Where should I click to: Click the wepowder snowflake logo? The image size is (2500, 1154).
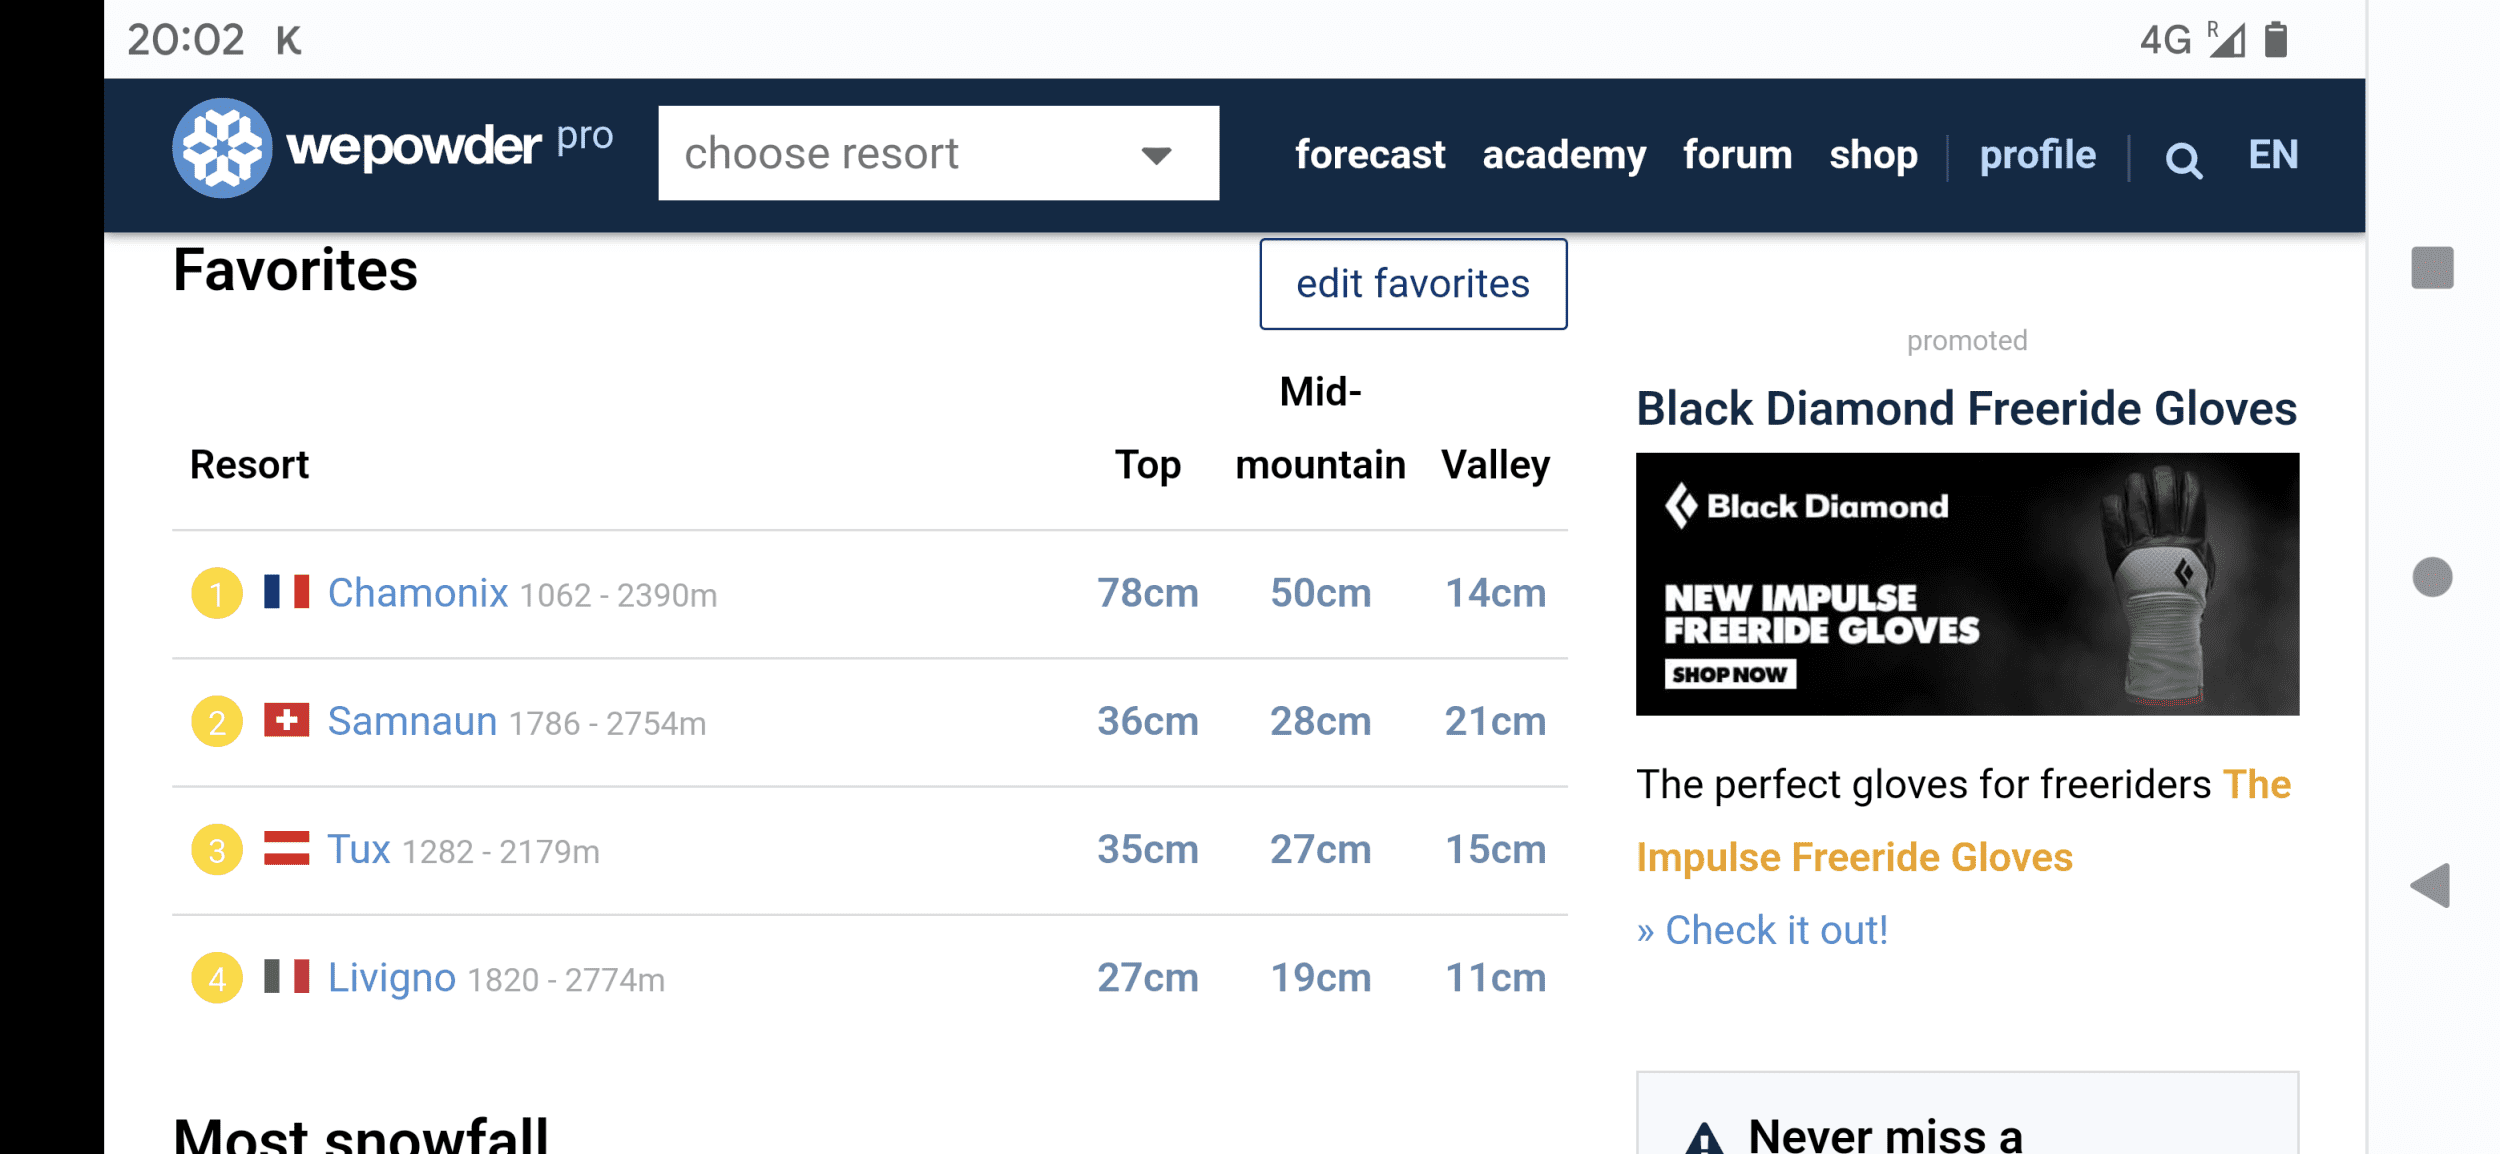(x=222, y=148)
